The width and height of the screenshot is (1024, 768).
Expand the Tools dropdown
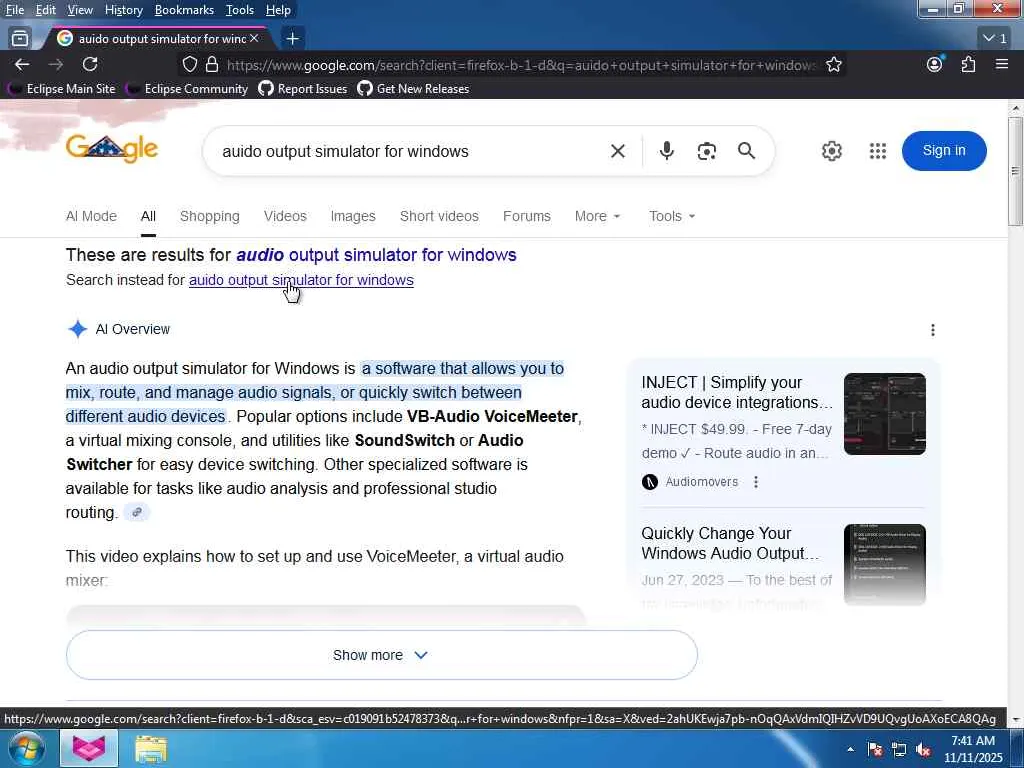[671, 216]
